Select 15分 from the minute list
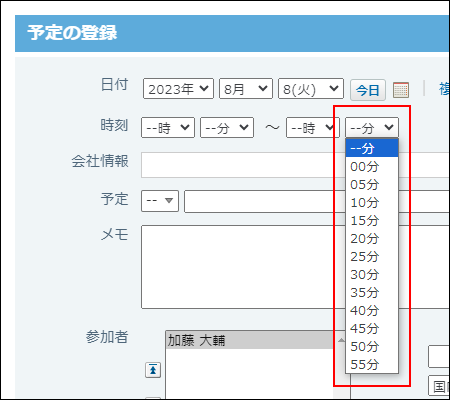 click(372, 220)
